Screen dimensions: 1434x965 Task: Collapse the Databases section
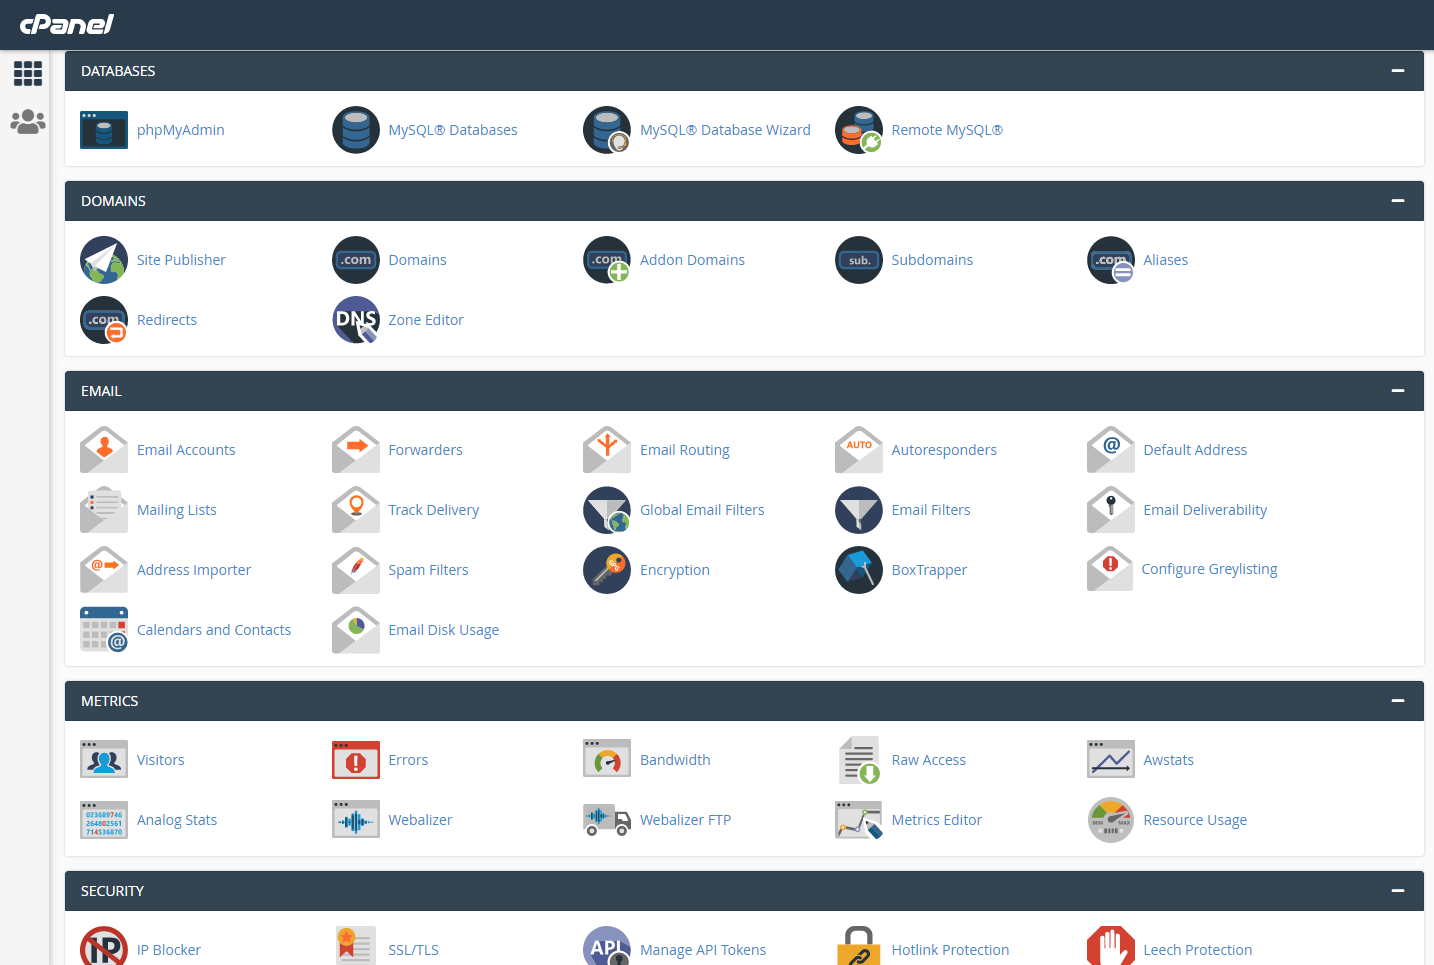(1398, 71)
